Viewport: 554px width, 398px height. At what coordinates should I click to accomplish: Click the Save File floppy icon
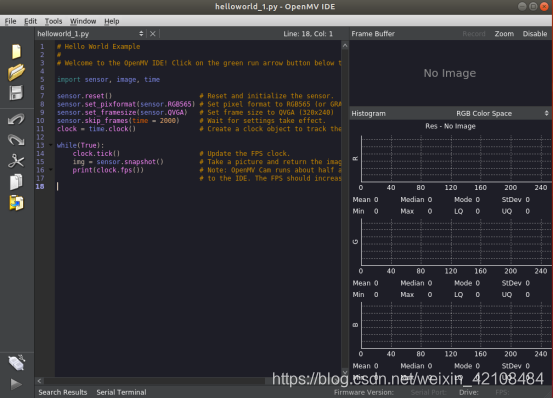[x=16, y=93]
